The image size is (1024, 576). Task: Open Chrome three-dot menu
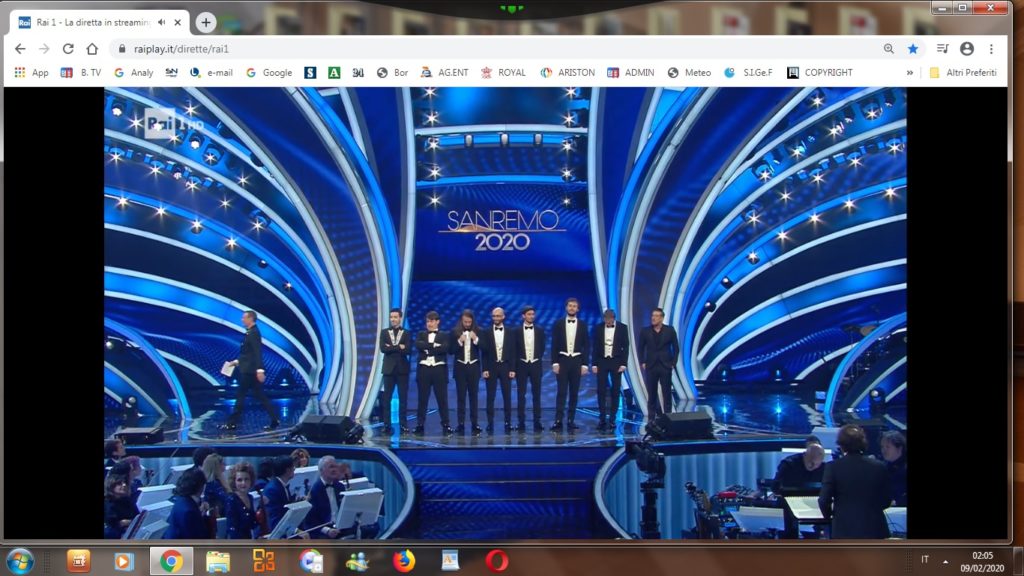coord(991,48)
